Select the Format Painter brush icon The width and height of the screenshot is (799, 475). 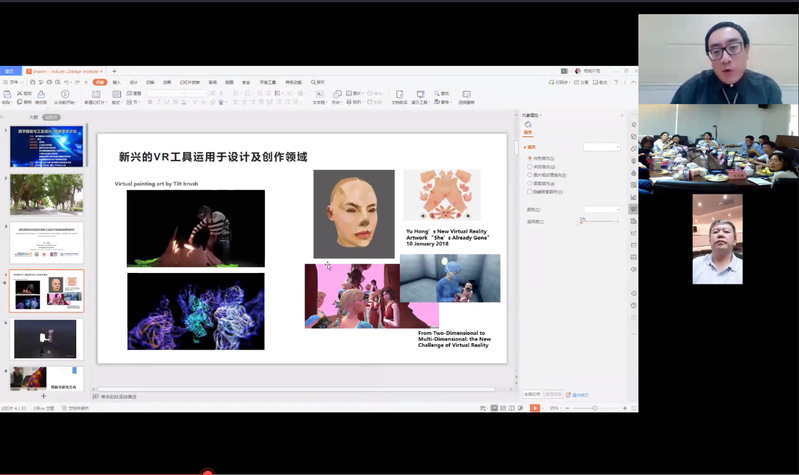coord(41,94)
